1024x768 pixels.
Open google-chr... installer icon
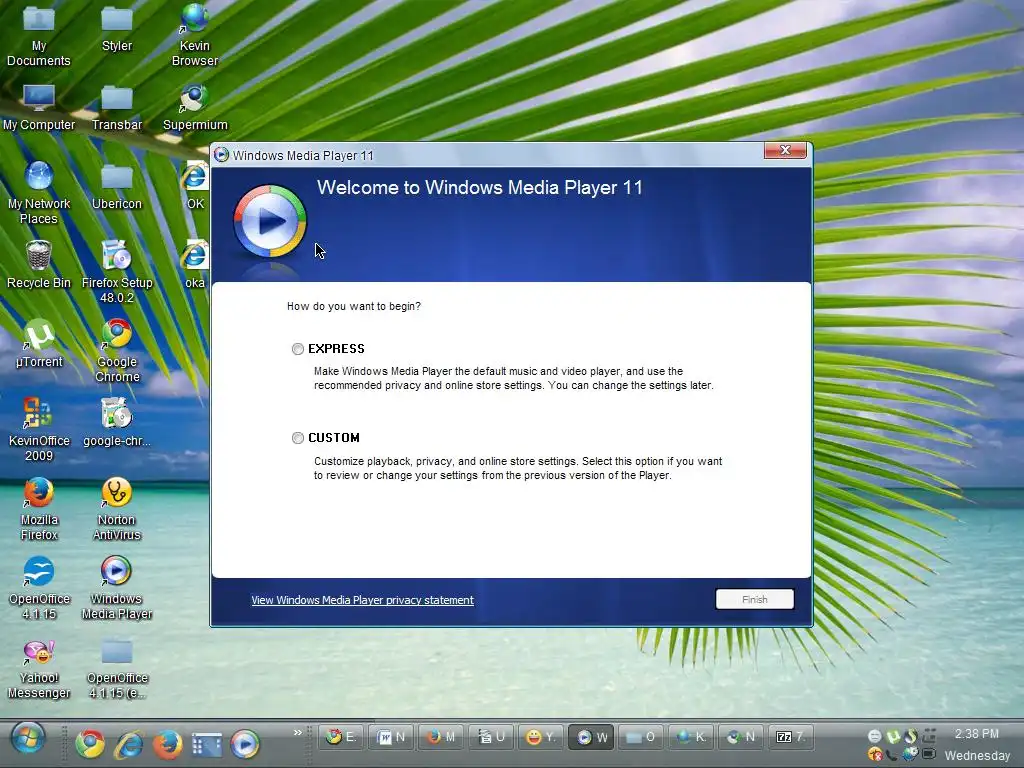[117, 423]
